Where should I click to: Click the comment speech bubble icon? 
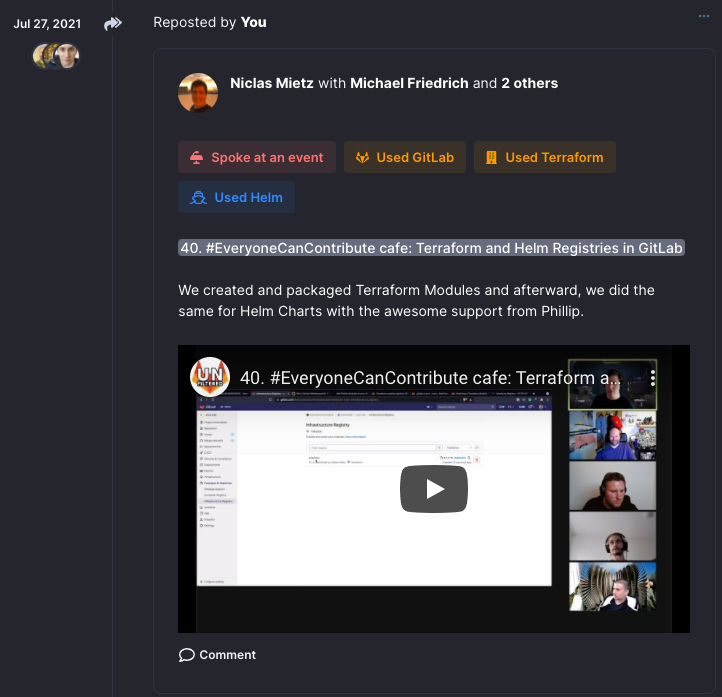click(186, 655)
